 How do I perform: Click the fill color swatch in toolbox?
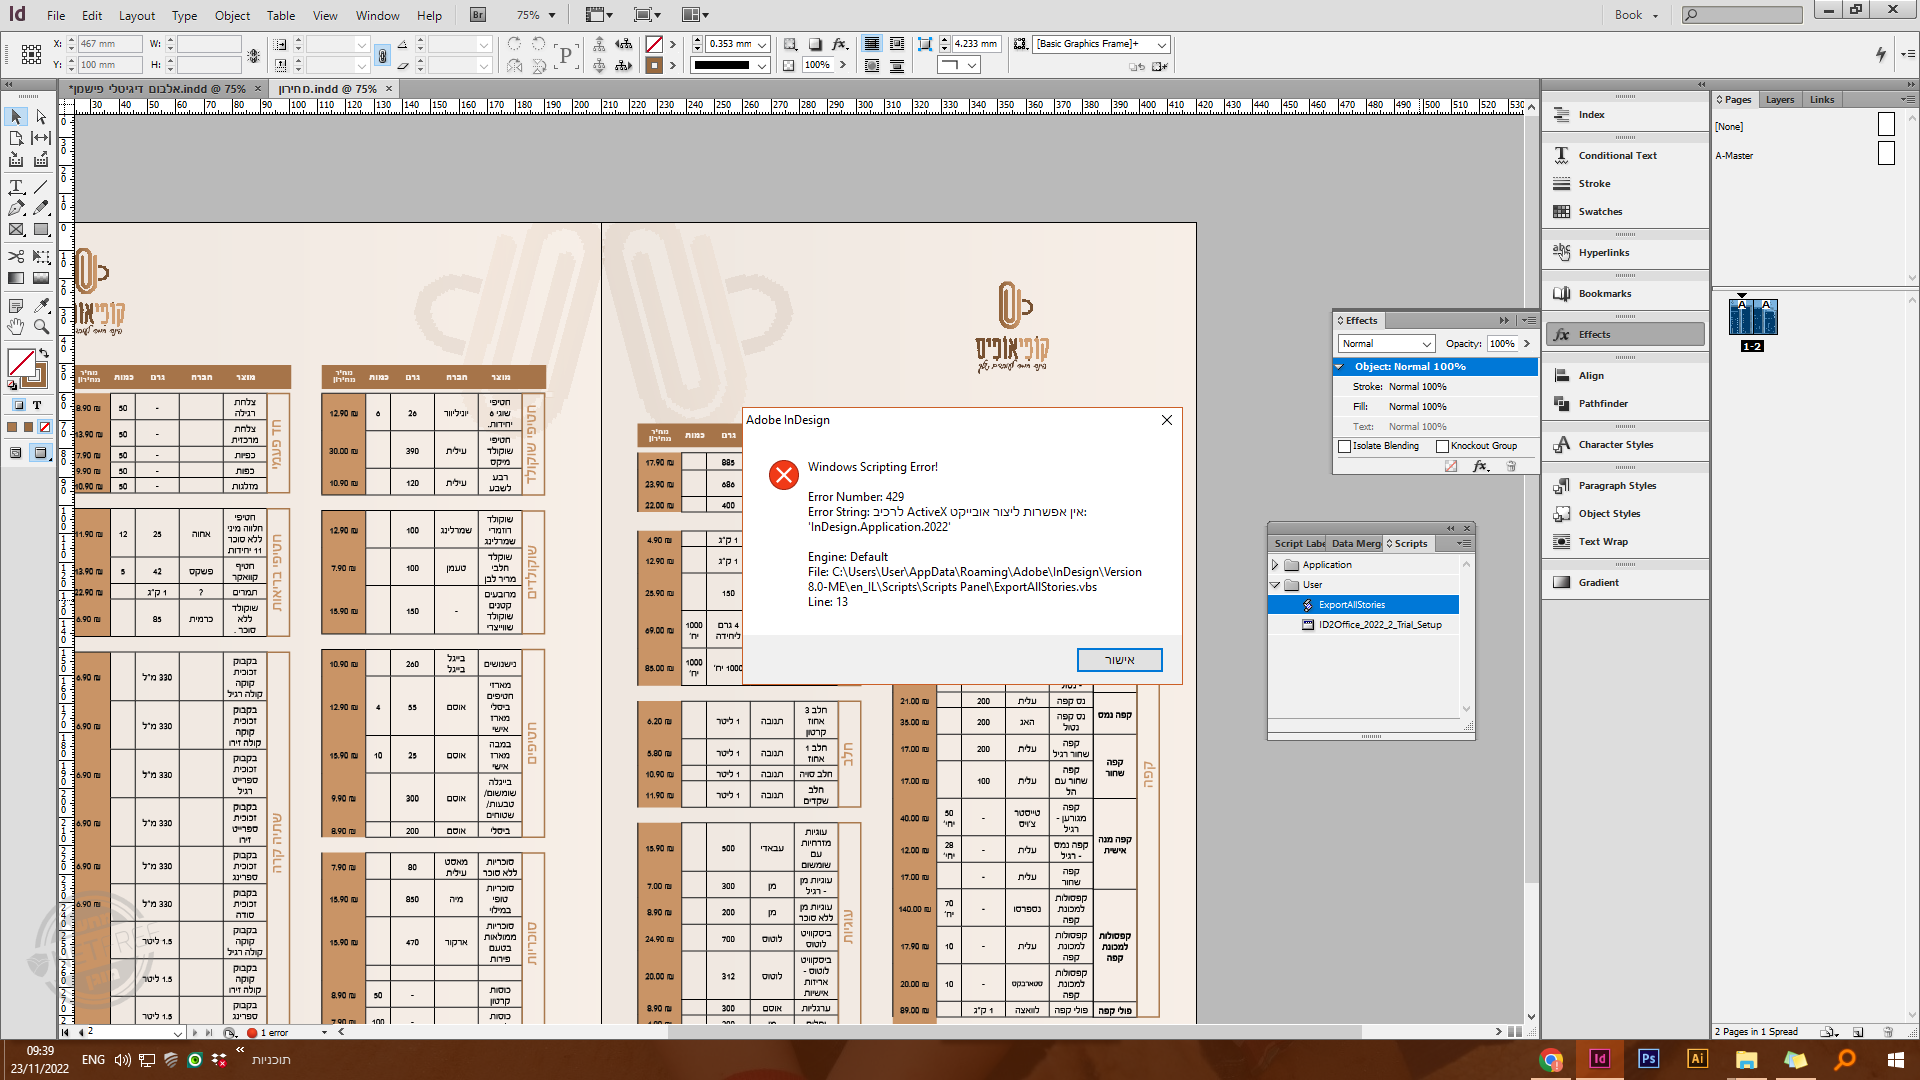(21, 362)
